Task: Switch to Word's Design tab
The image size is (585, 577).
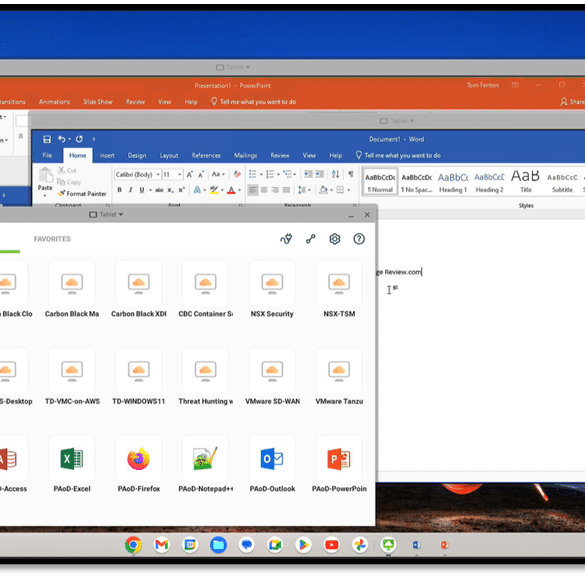Action: click(x=137, y=156)
